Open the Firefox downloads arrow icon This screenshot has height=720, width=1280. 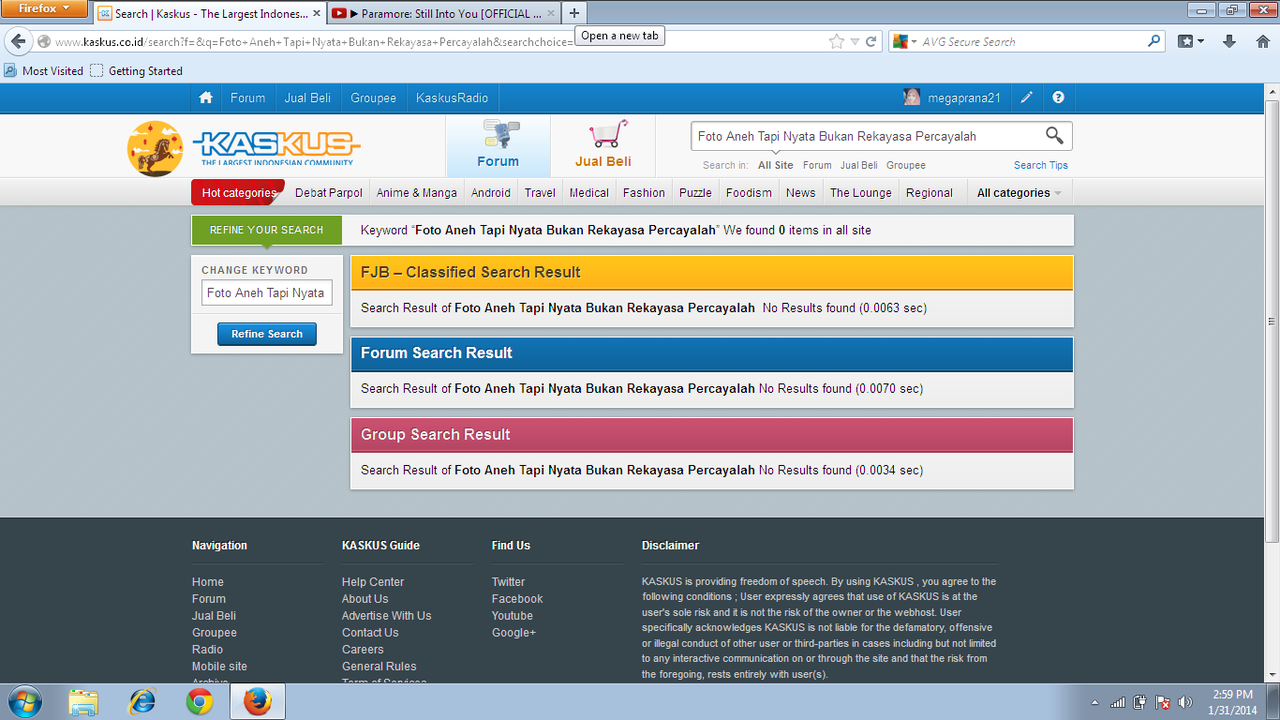point(1230,41)
